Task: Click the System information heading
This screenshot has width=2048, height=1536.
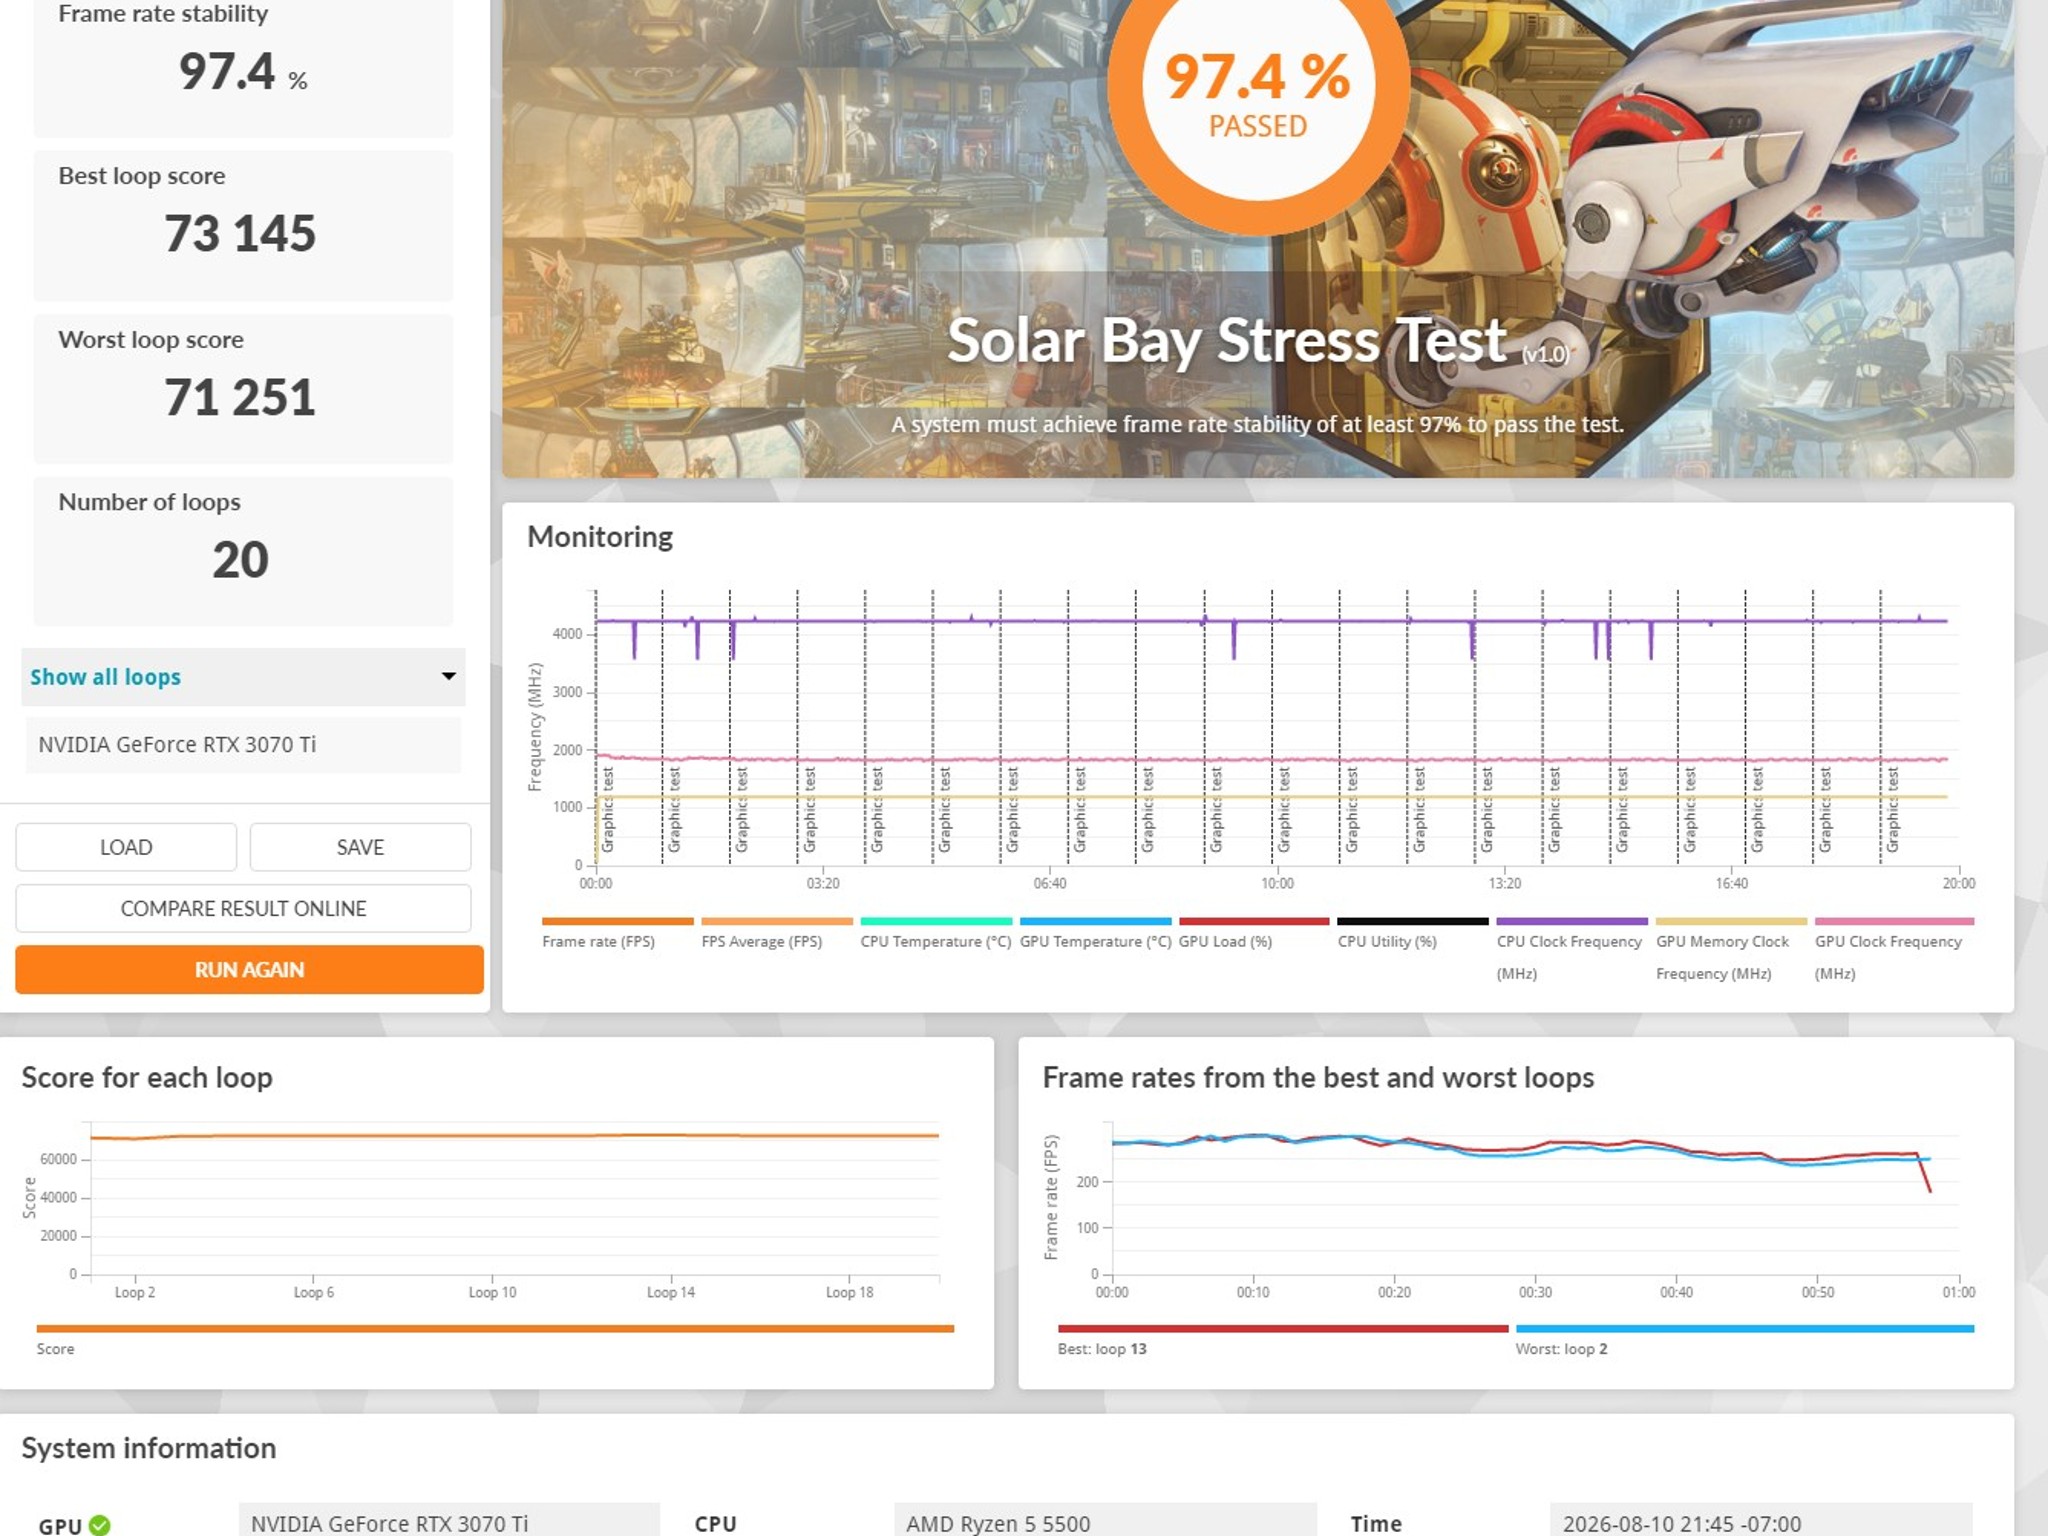Action: 149,1448
